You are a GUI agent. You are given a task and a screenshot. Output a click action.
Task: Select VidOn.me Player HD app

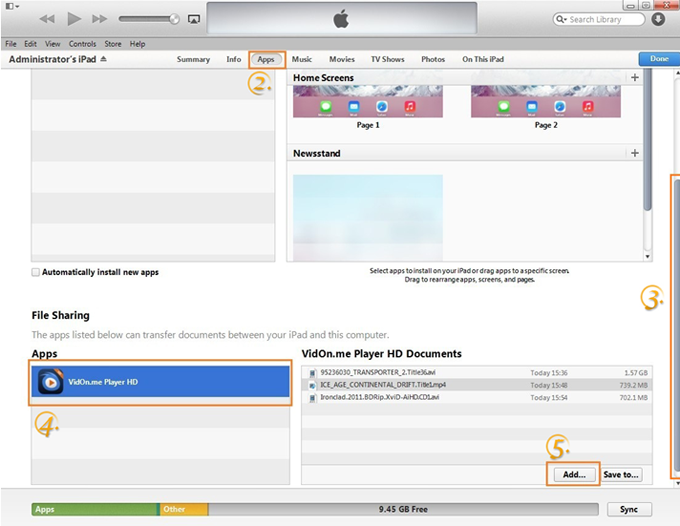point(160,382)
